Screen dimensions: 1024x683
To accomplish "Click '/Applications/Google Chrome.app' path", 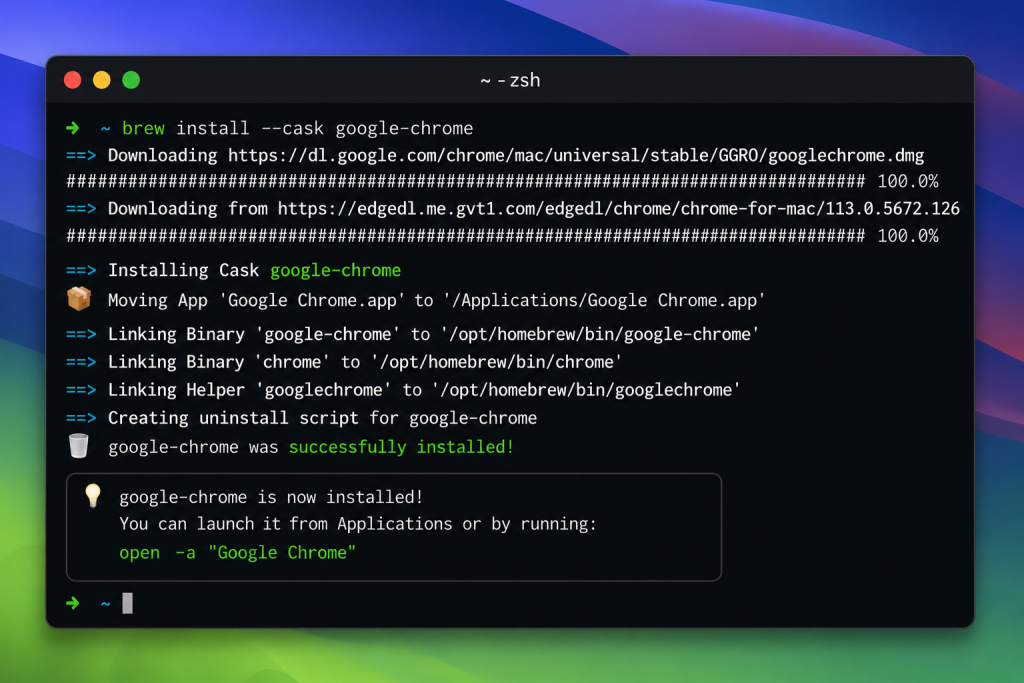I will pyautogui.click(x=604, y=300).
